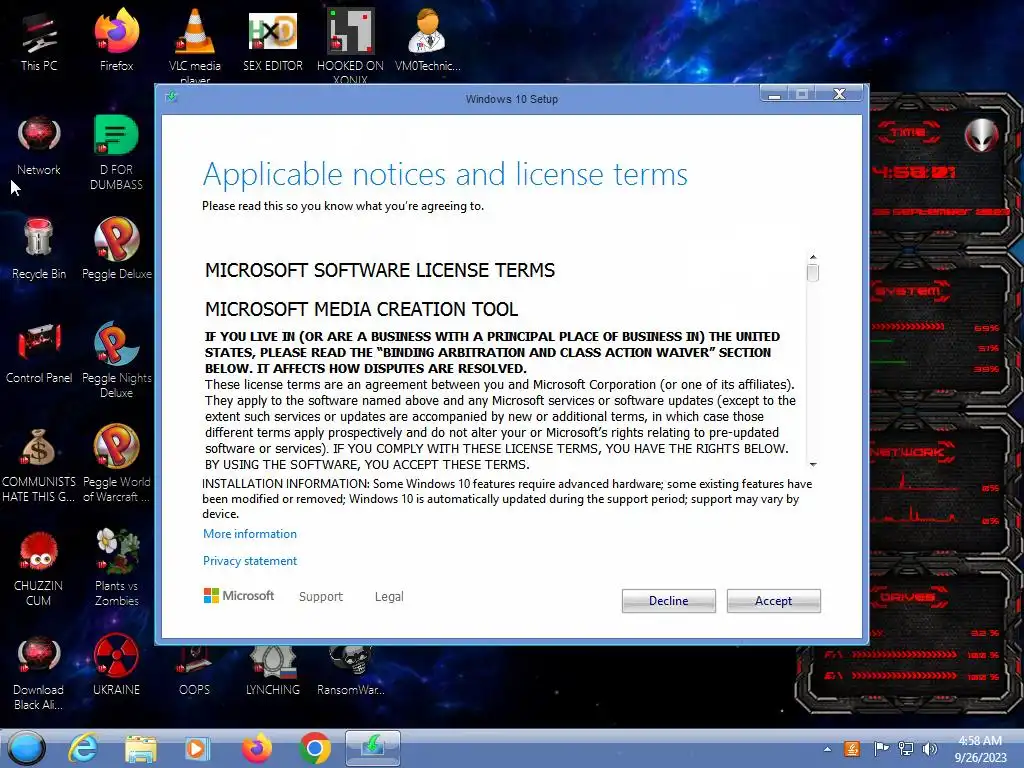Open the HOOKED ON XONIX shortcut

point(350,46)
